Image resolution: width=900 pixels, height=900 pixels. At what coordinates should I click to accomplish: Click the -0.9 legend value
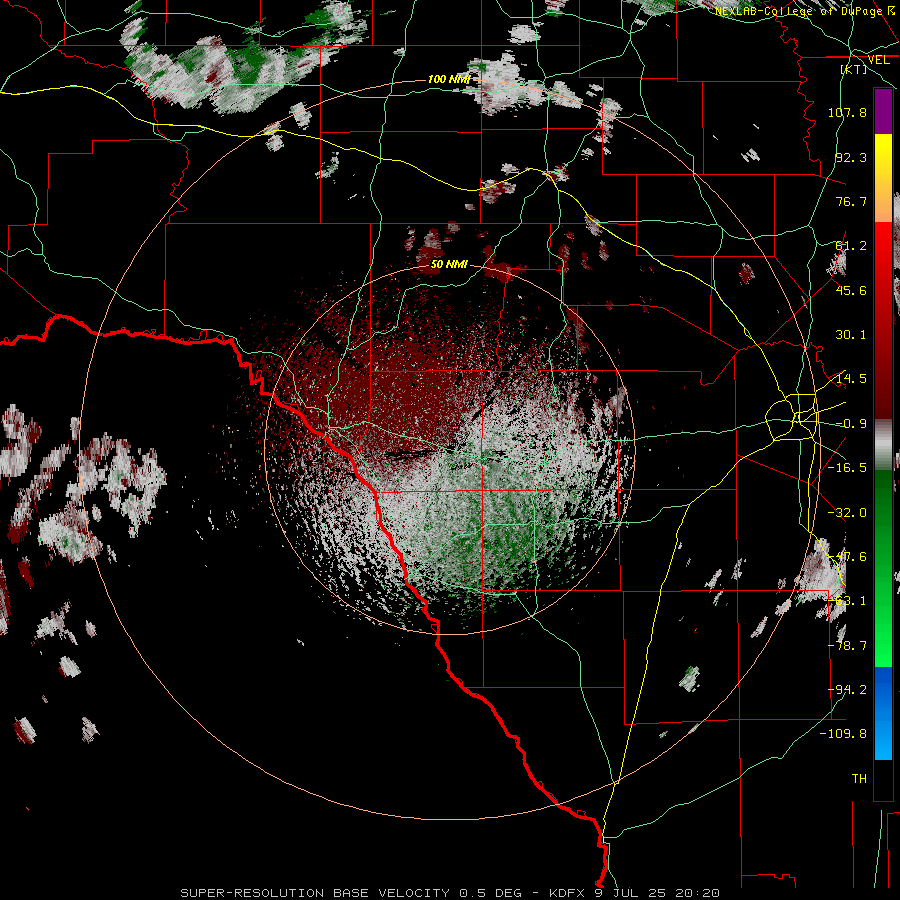pyautogui.click(x=851, y=424)
